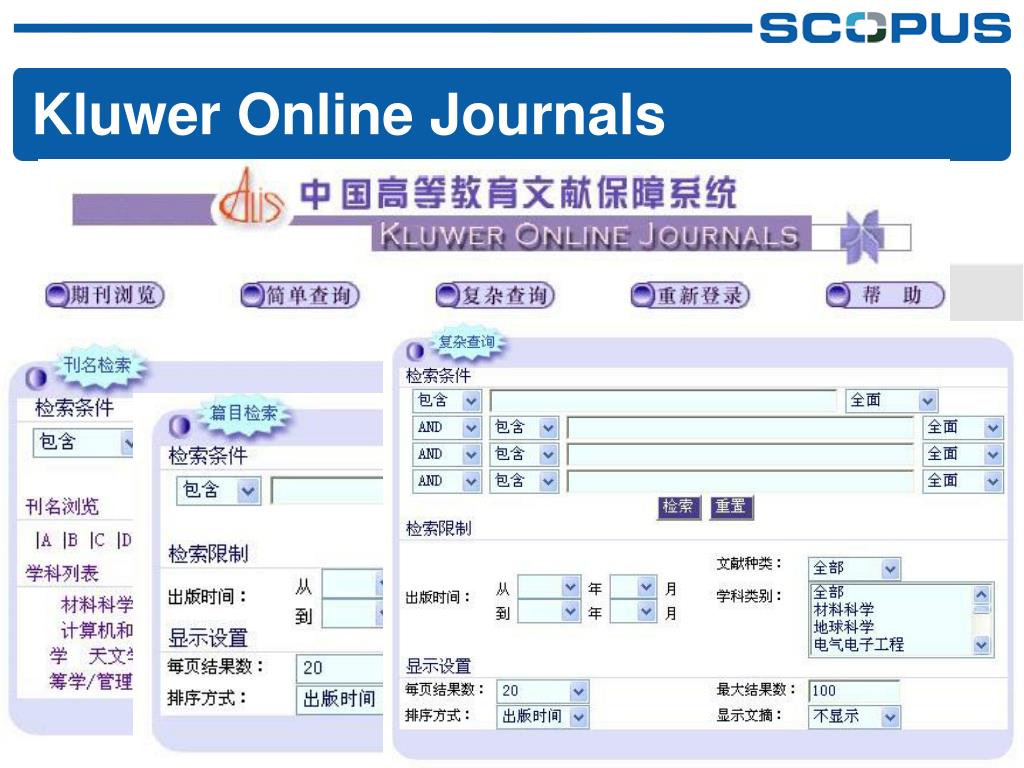
Task: Open the 从 year dropdown in 复杂查询
Action: click(x=549, y=587)
